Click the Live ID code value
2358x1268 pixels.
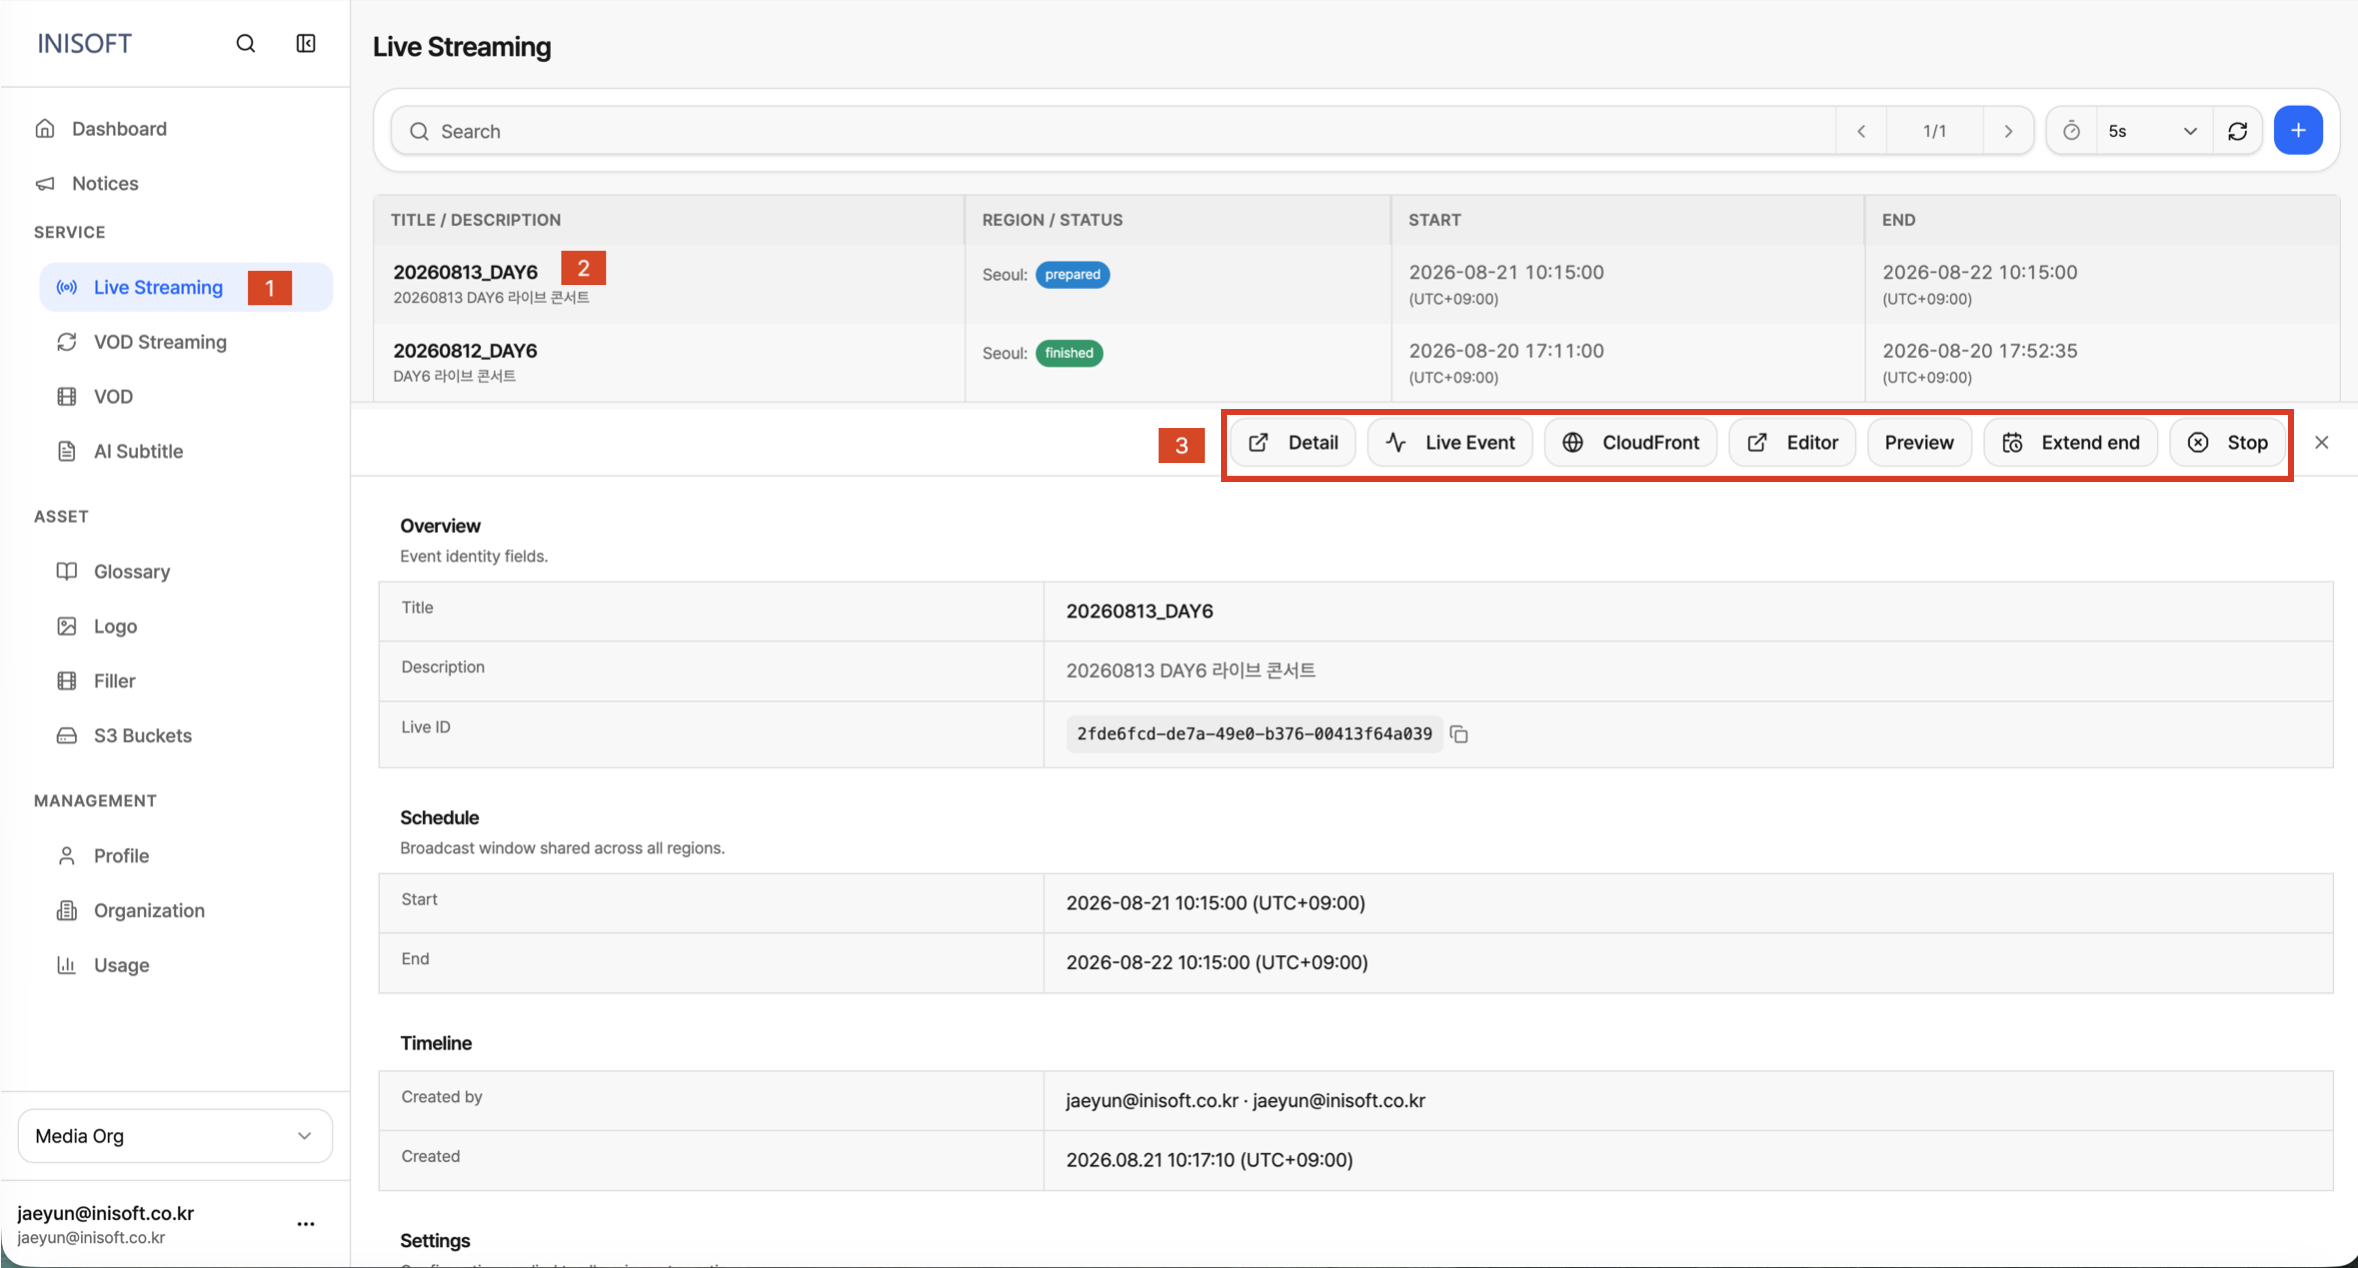pos(1254,734)
